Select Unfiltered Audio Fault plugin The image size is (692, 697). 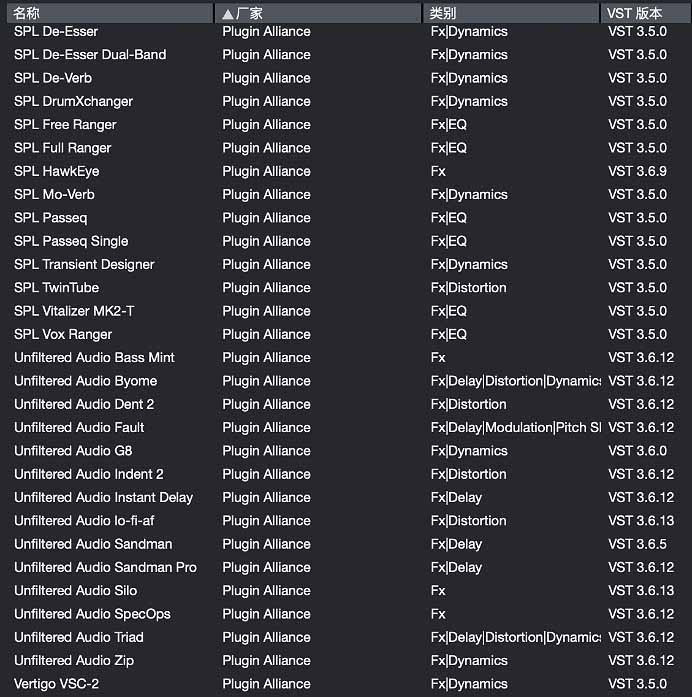[346, 428]
